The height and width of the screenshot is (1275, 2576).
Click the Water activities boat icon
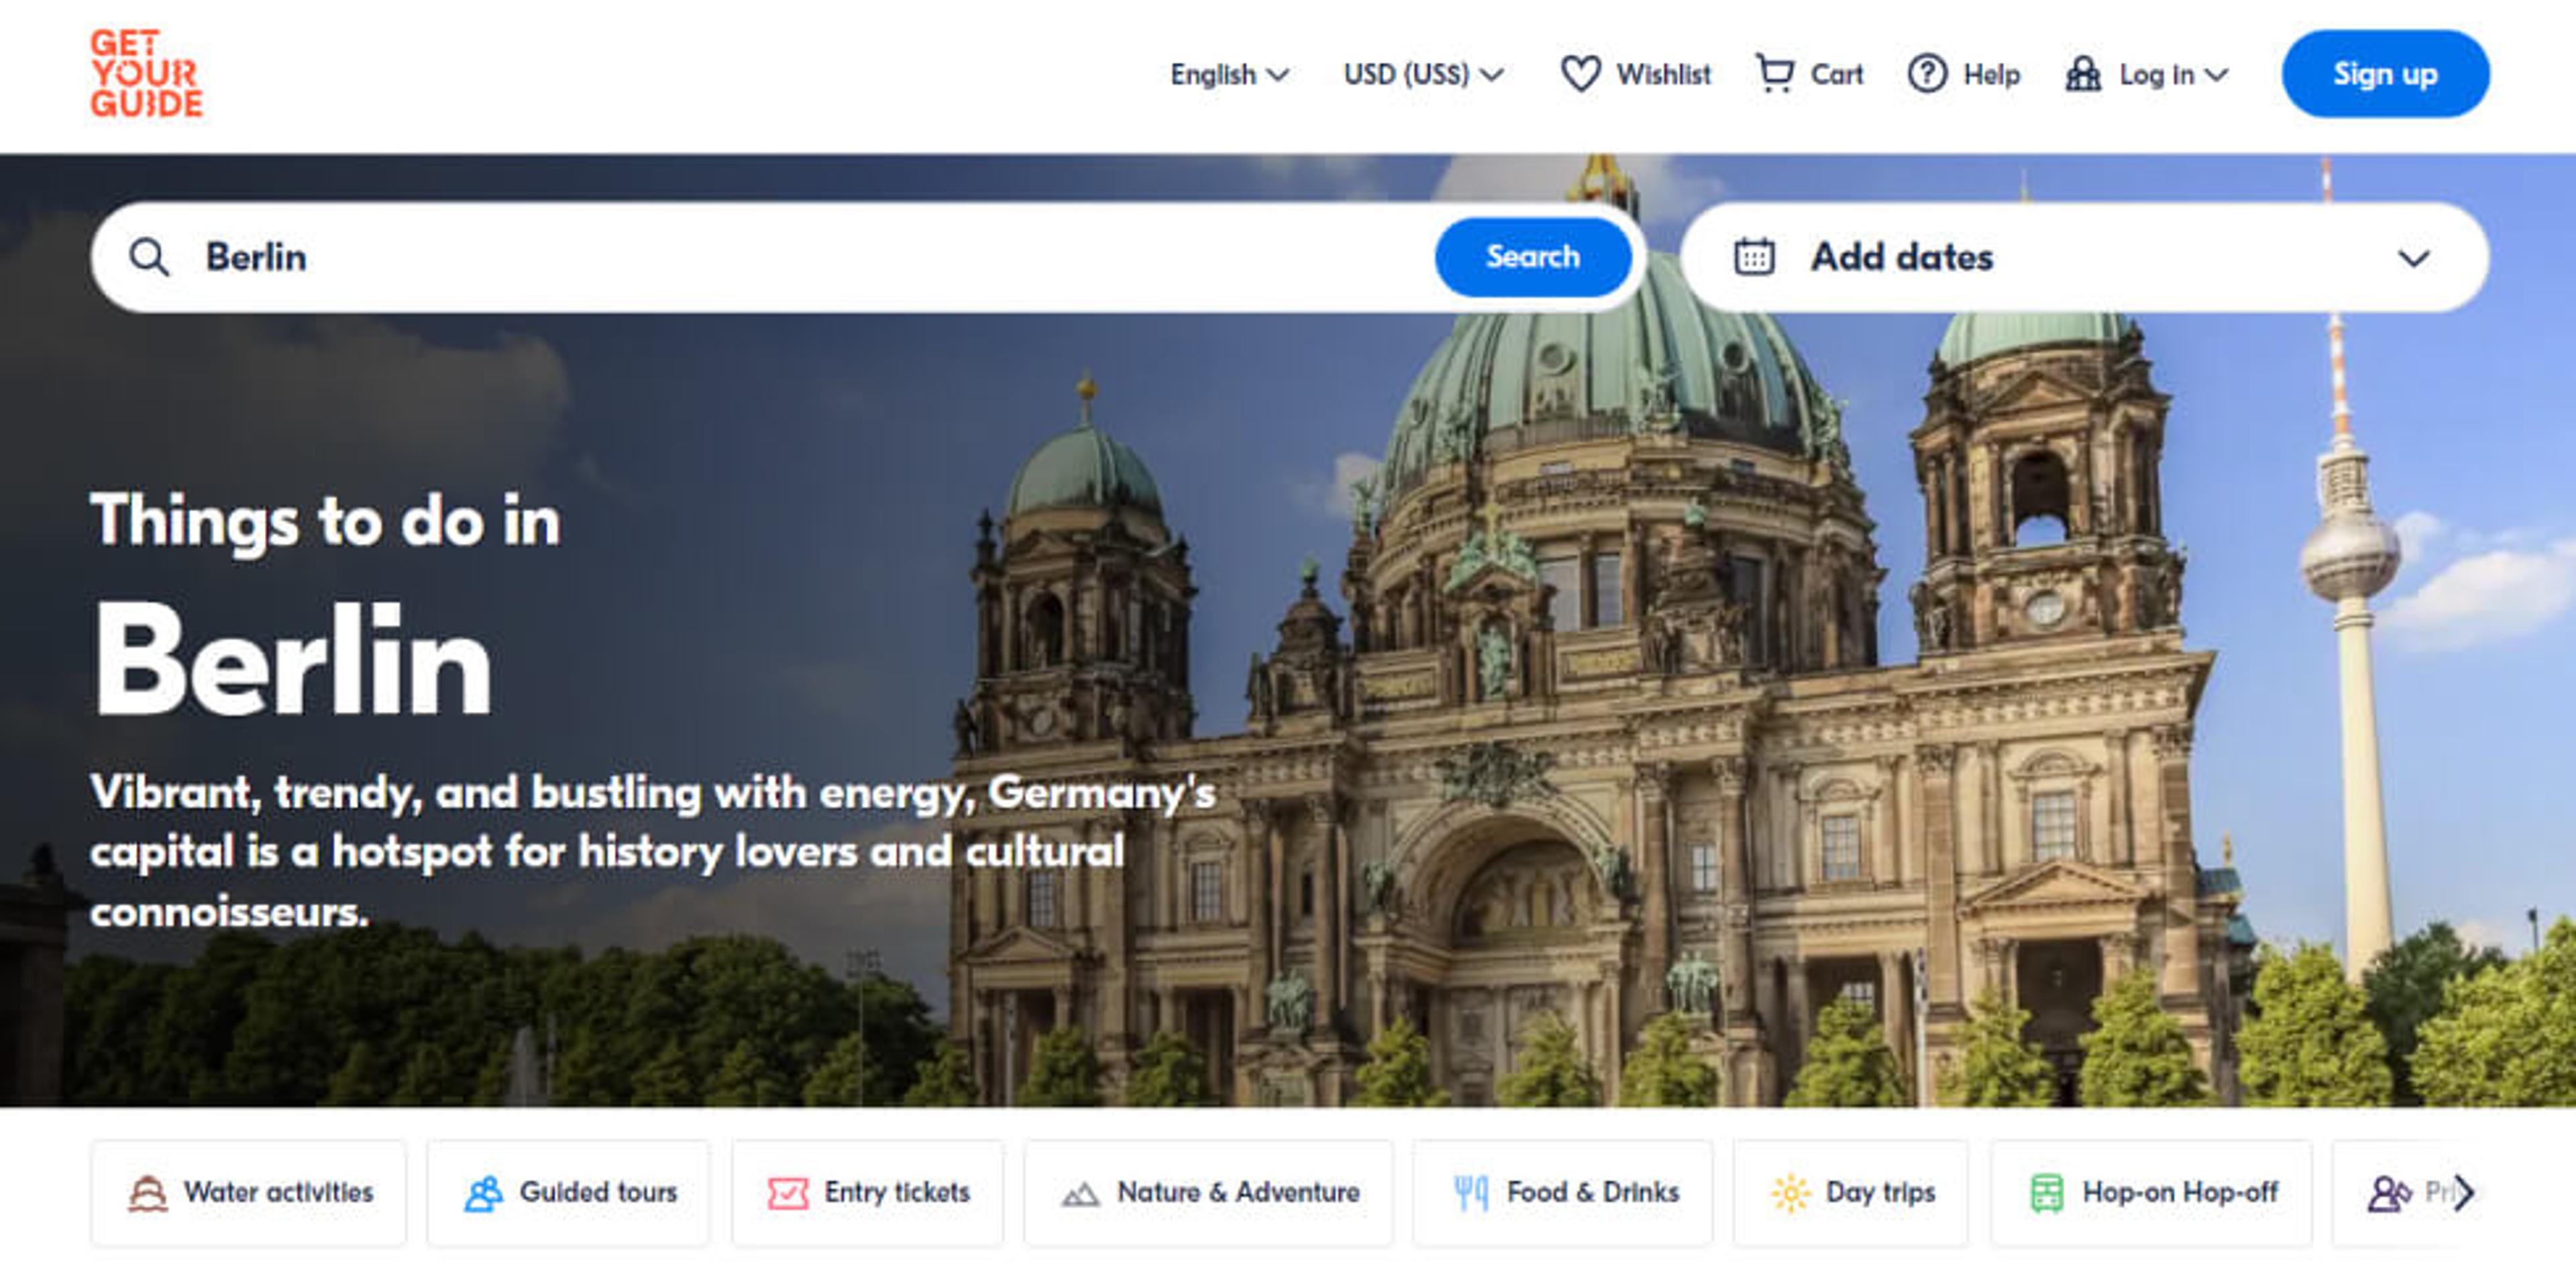coord(147,1193)
